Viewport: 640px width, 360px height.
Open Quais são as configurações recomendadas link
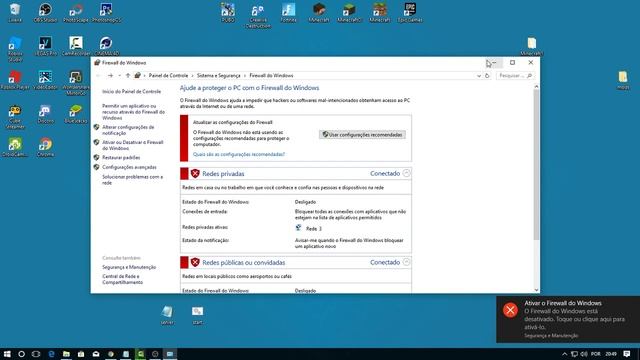click(x=239, y=154)
